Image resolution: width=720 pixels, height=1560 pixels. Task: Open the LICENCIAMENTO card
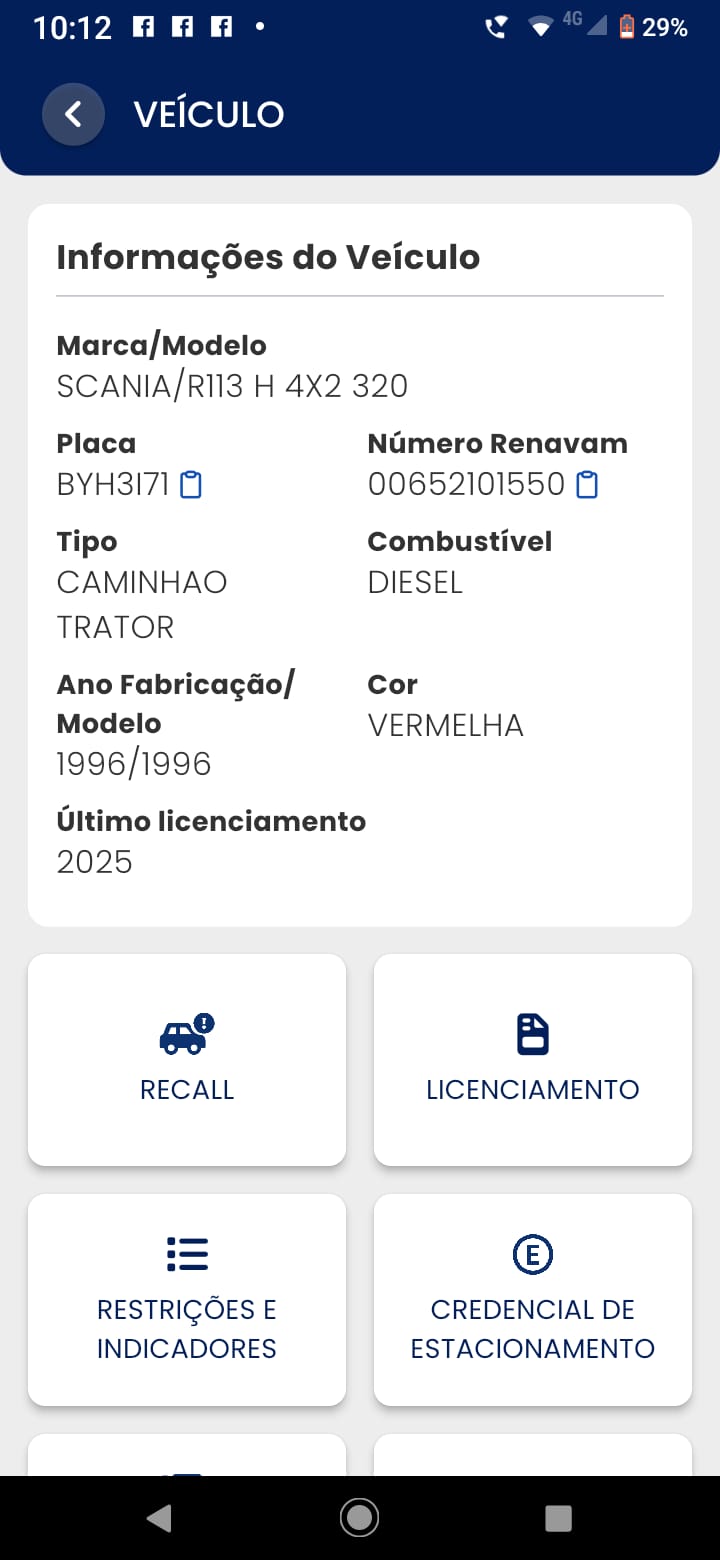[533, 1059]
